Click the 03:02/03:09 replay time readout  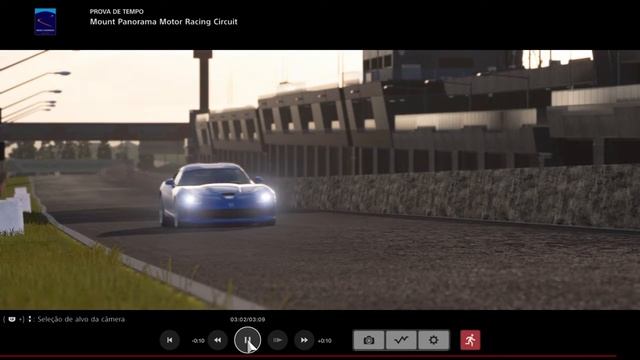pos(247,320)
